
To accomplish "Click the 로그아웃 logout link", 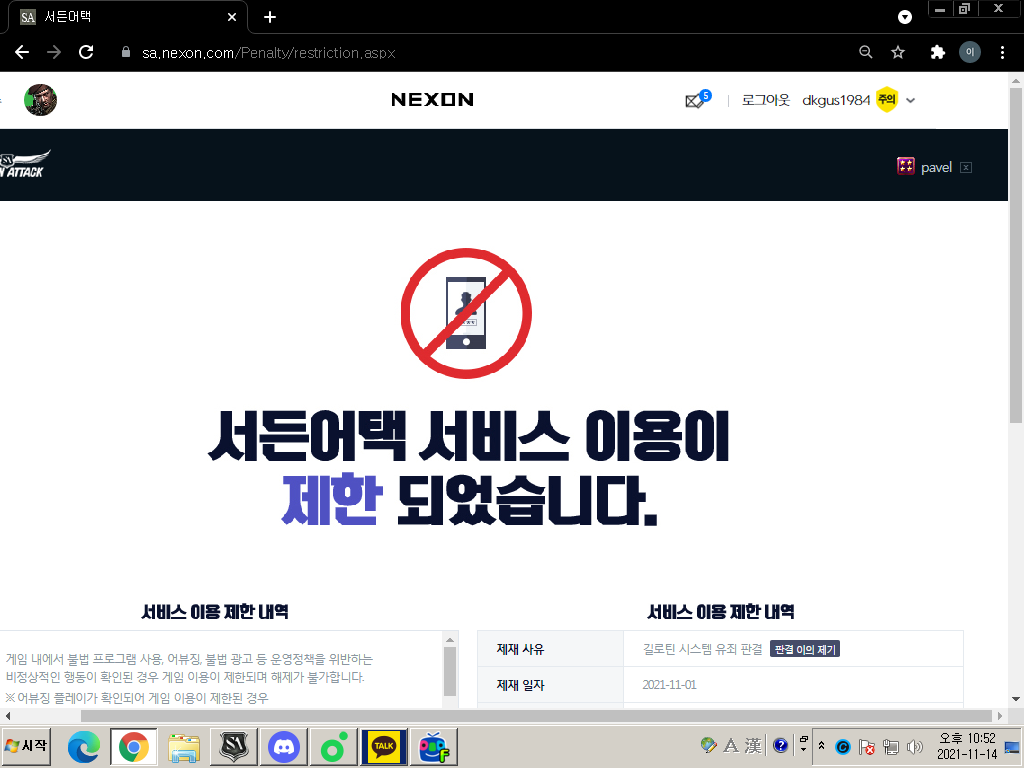I will [765, 100].
